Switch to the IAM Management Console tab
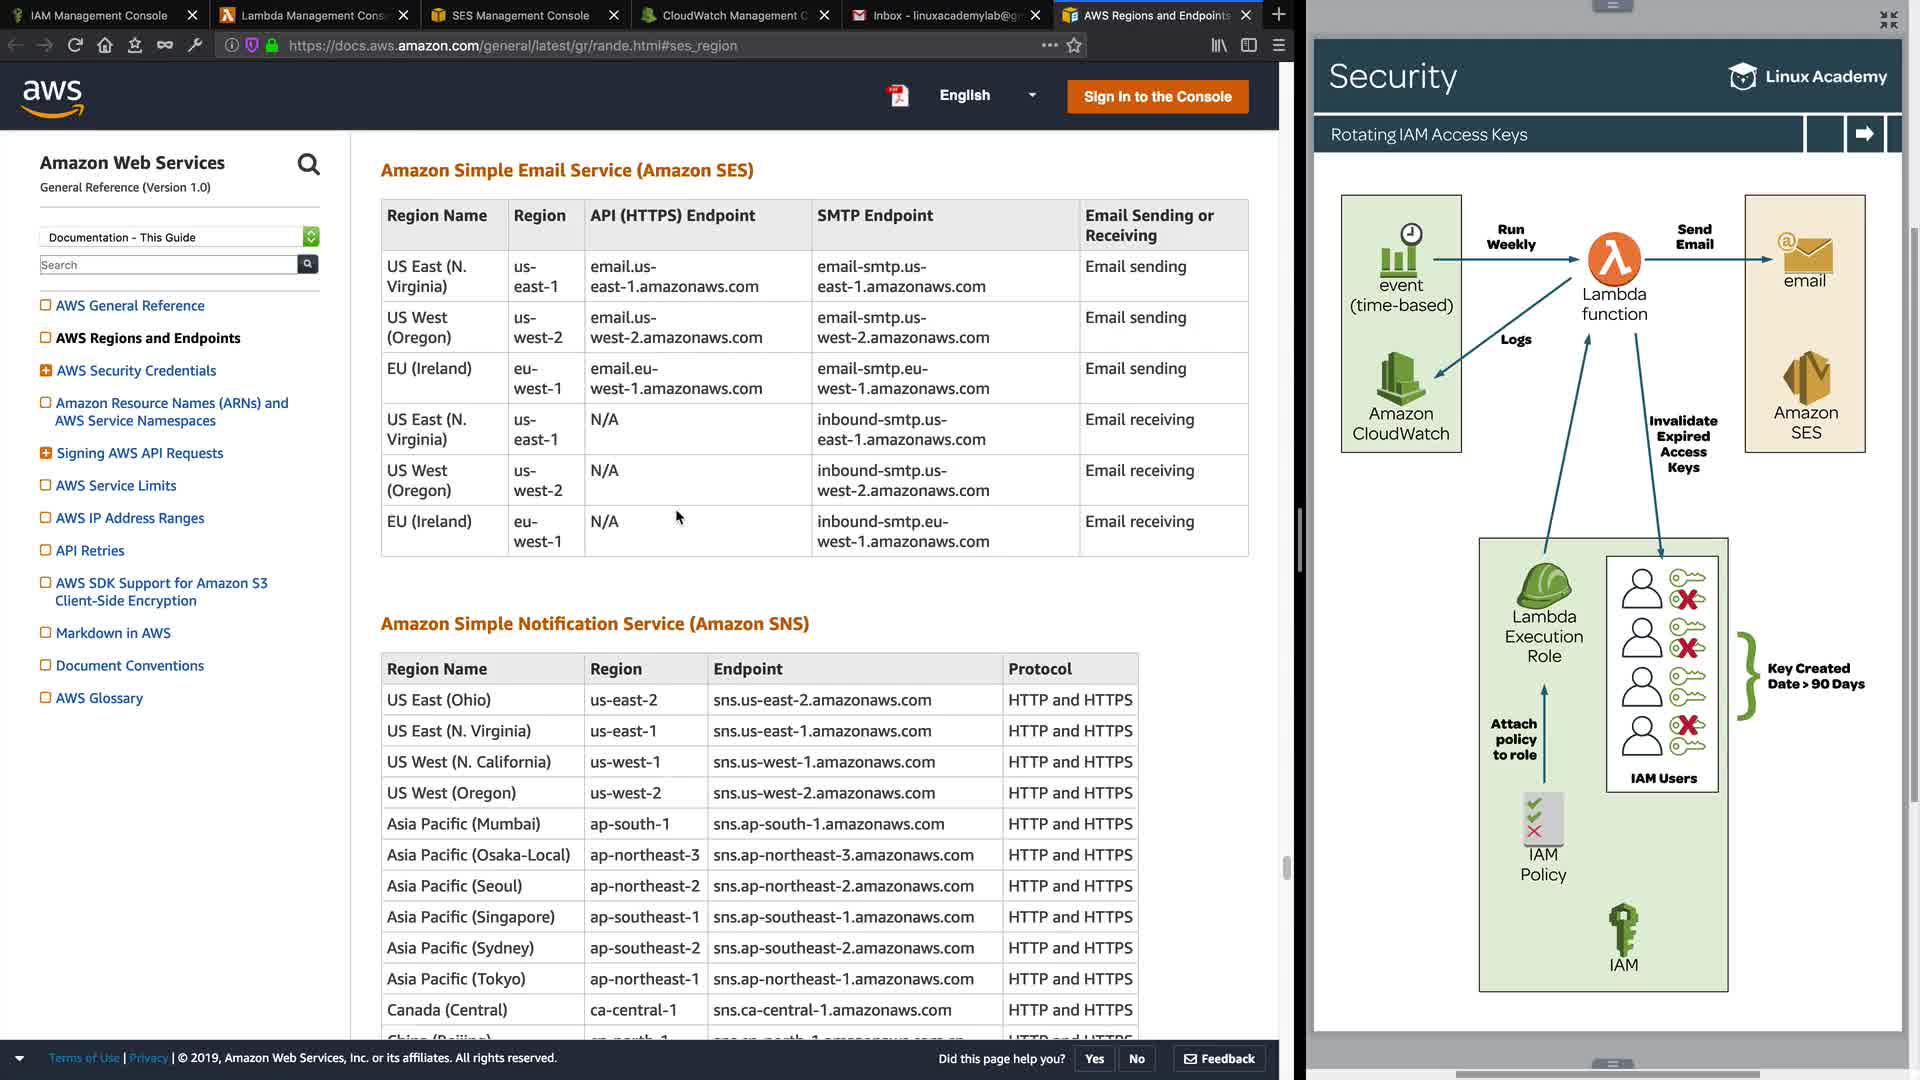This screenshot has width=1920, height=1080. click(x=98, y=15)
